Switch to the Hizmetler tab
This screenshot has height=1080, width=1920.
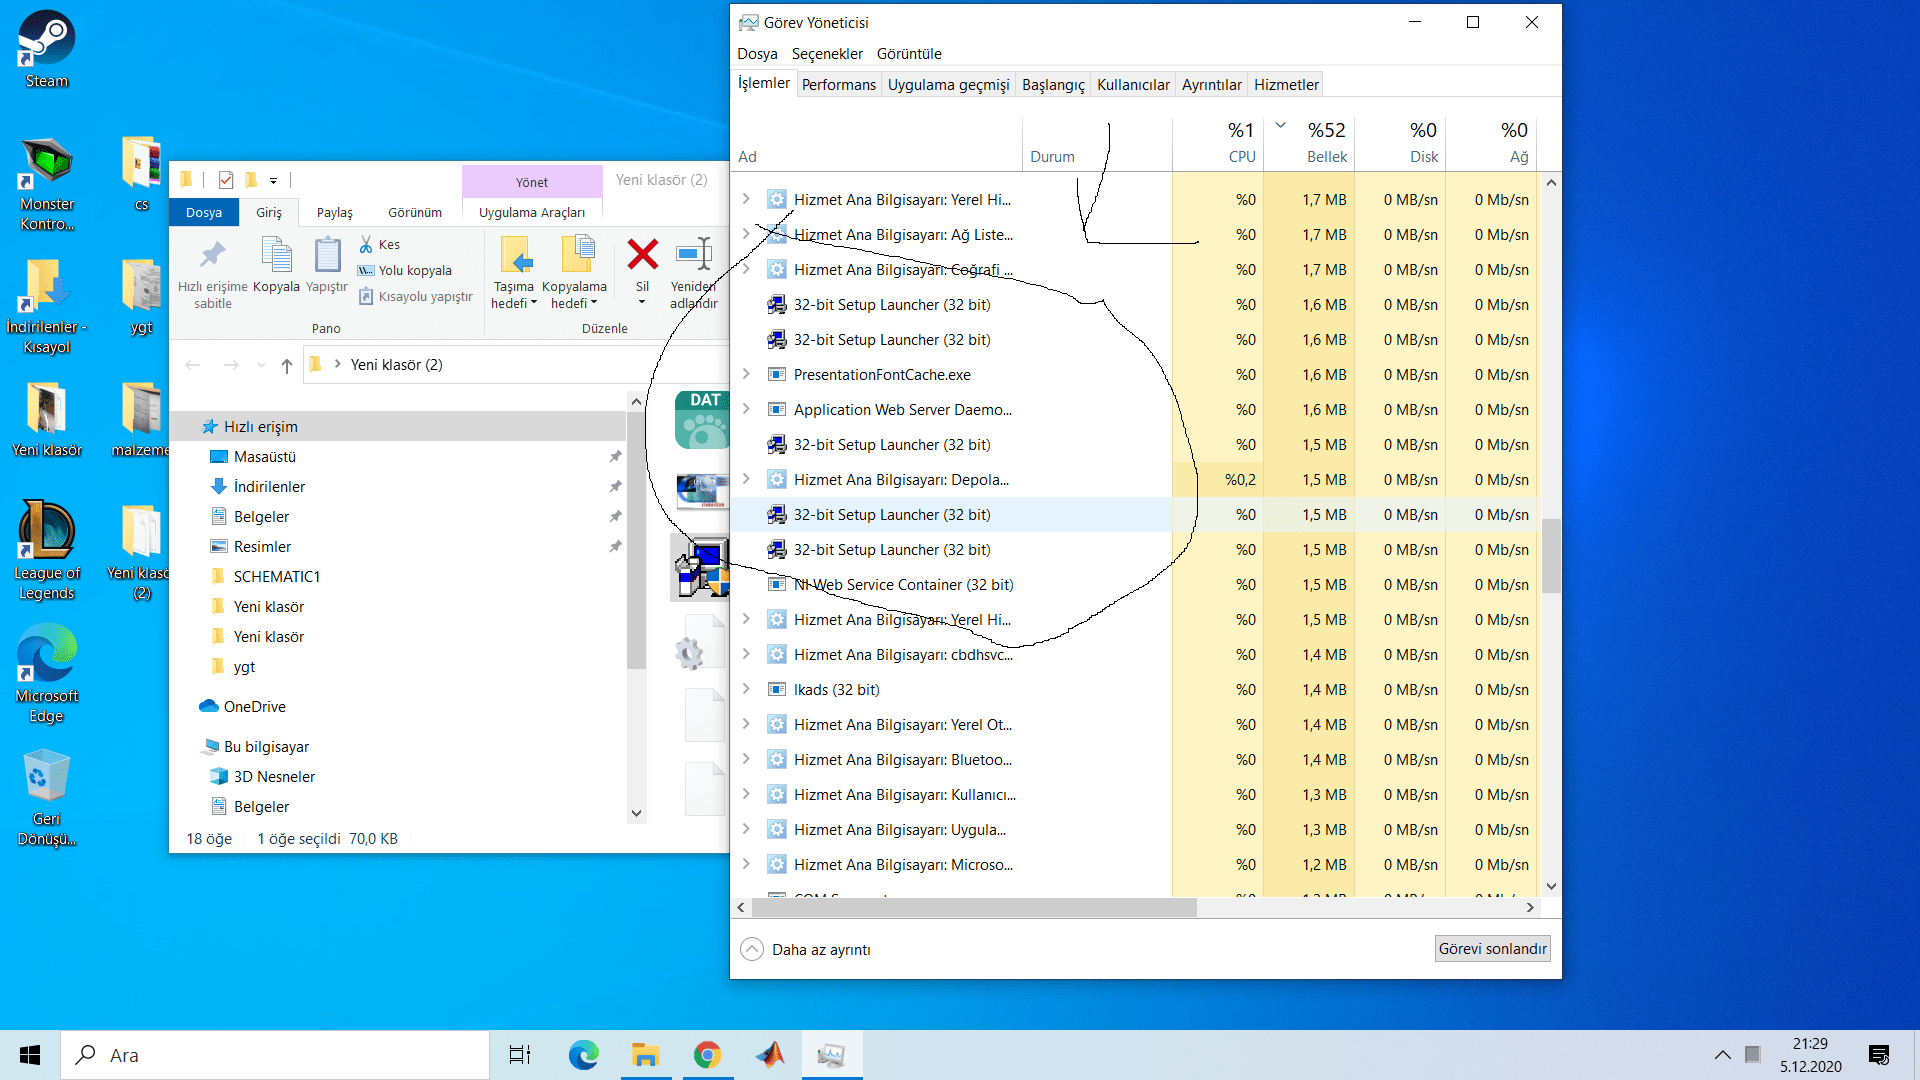[x=1286, y=85]
